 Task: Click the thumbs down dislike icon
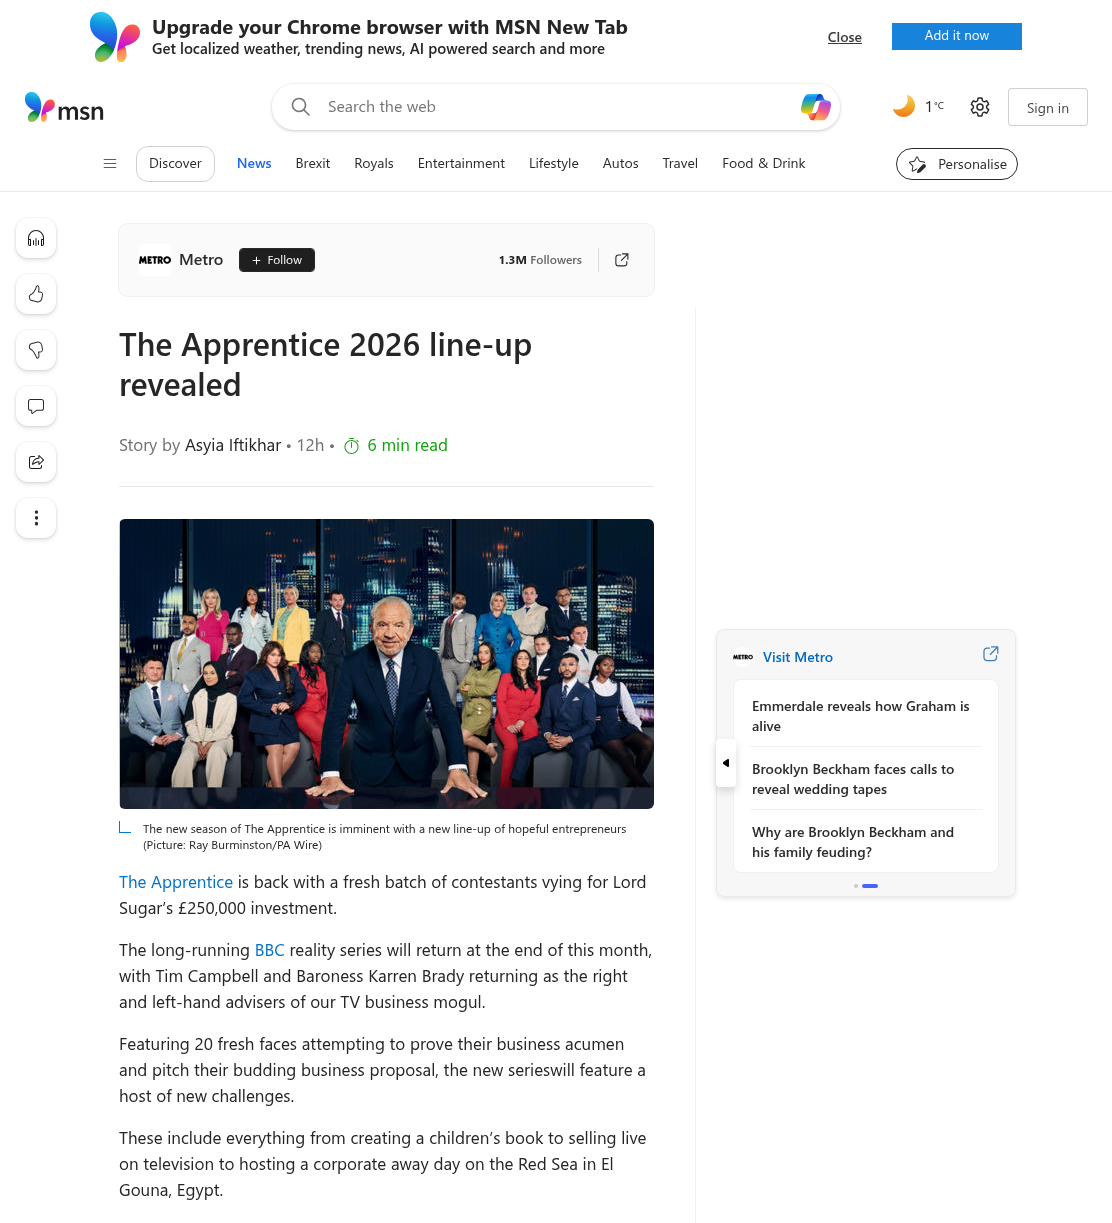[36, 350]
